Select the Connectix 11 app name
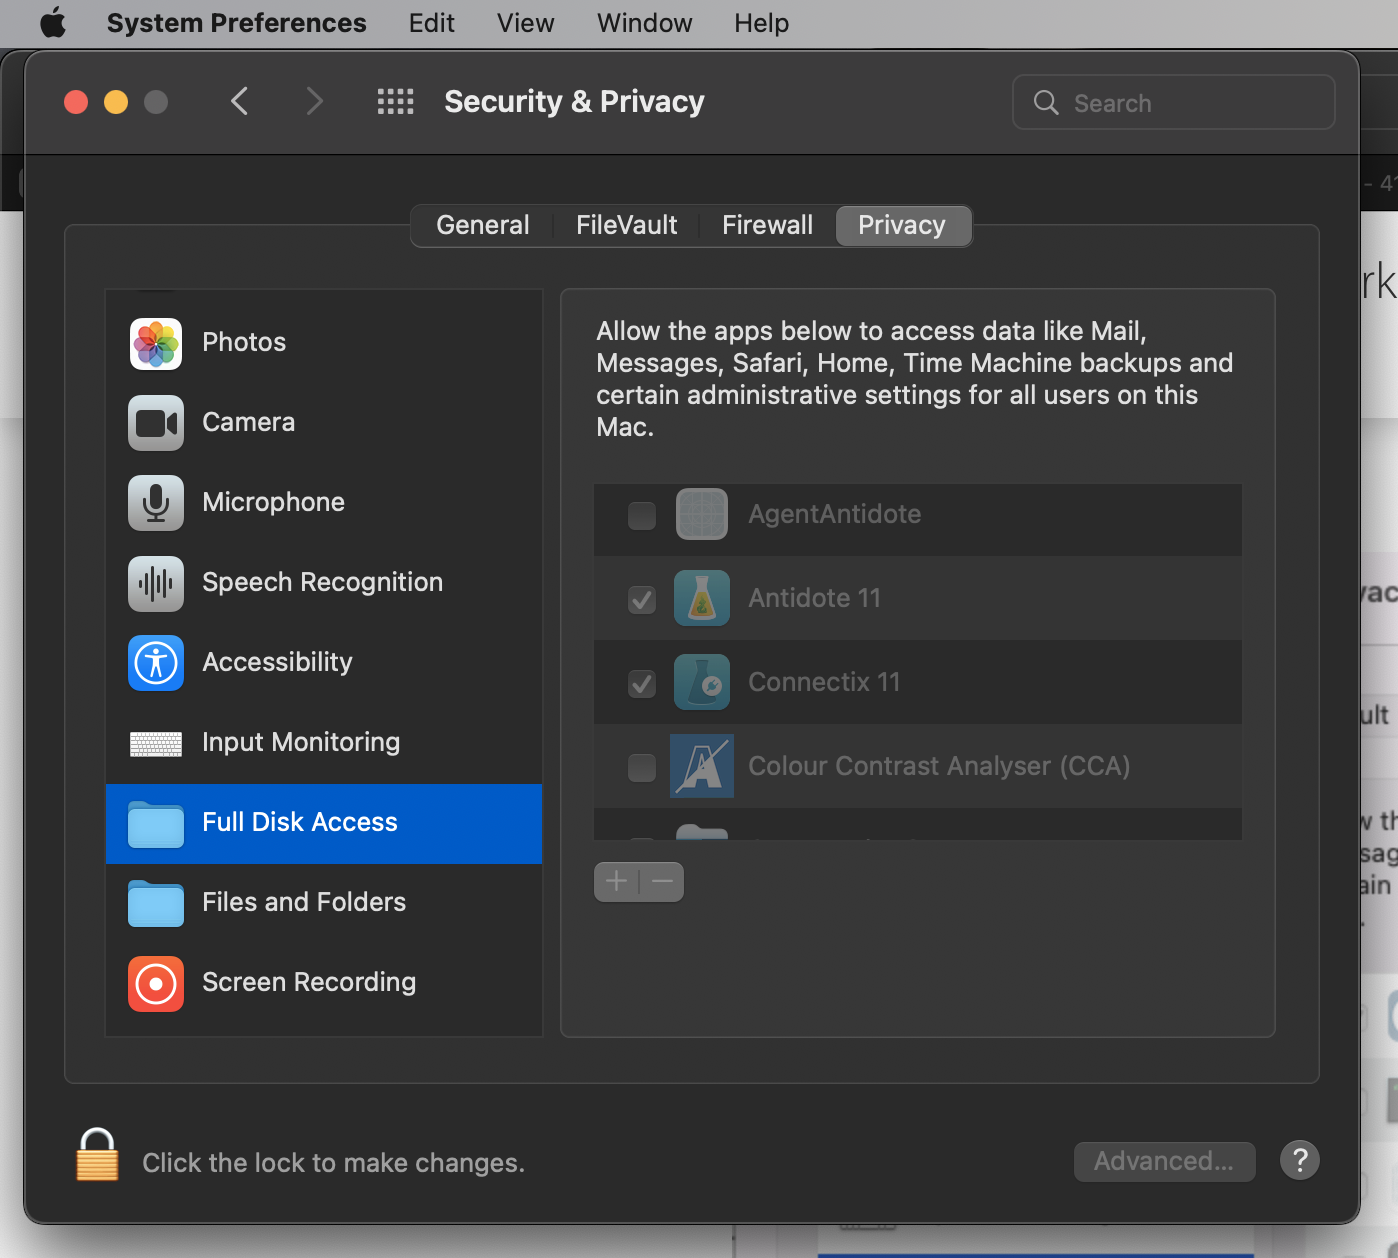The image size is (1398, 1258). coord(825,682)
